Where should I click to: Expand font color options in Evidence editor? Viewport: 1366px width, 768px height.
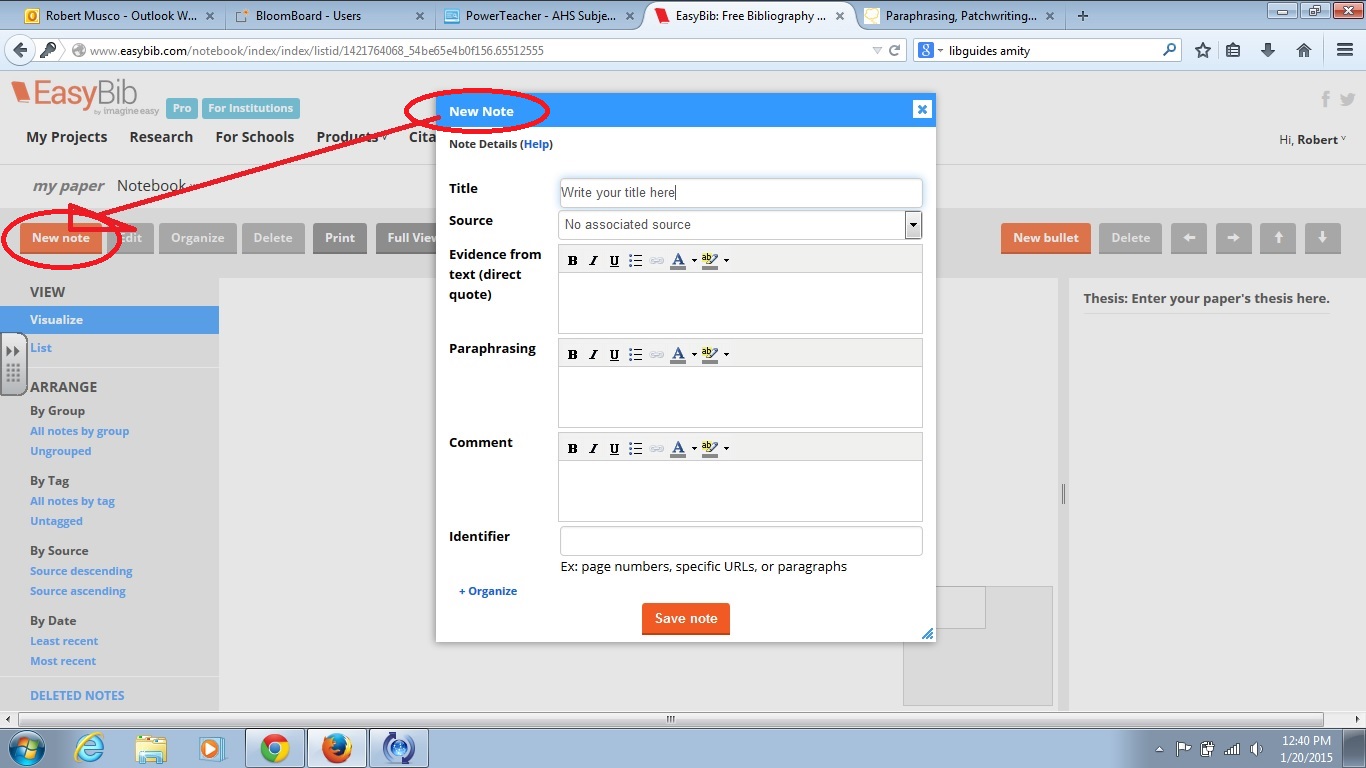(694, 261)
